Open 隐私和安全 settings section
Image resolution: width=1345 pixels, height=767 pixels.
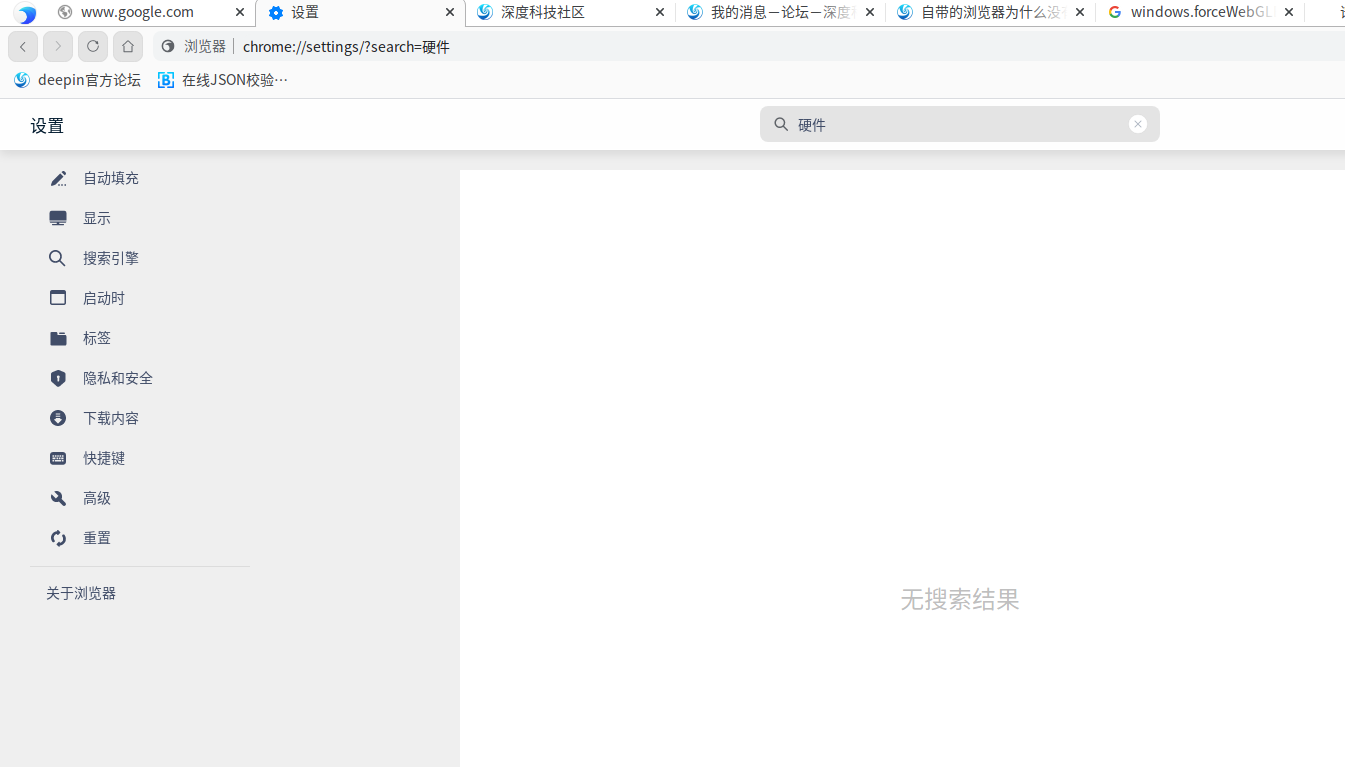tap(118, 378)
